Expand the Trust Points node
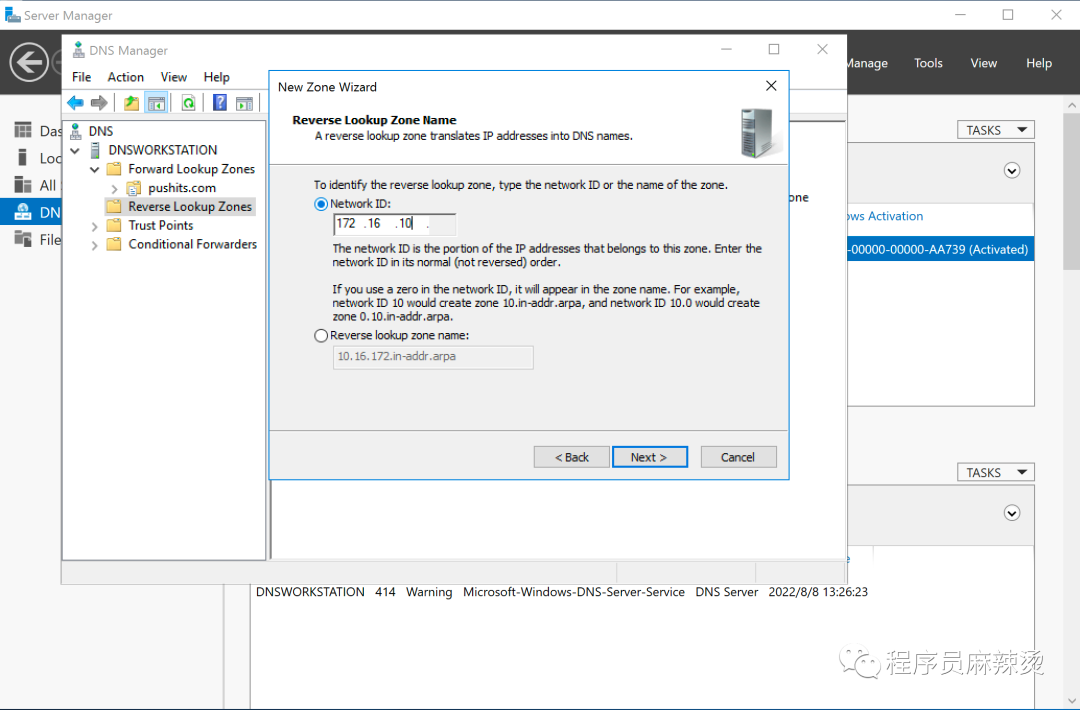Image resolution: width=1080 pixels, height=710 pixels. coord(94,226)
